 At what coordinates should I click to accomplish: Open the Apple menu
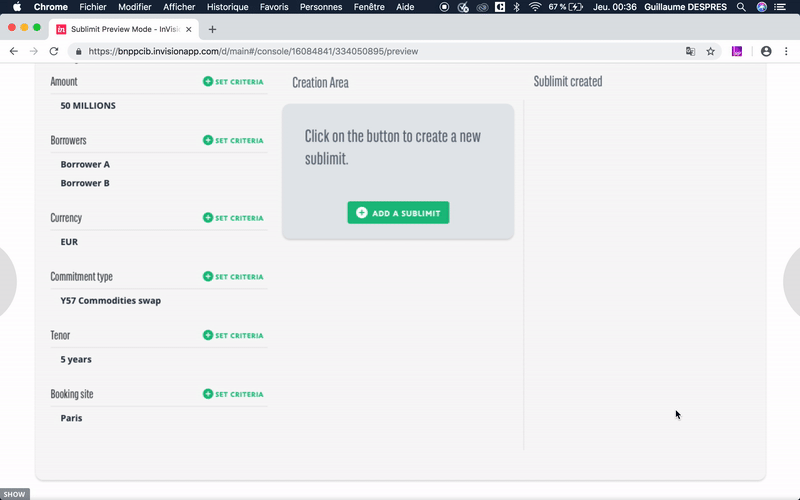click(x=17, y=7)
